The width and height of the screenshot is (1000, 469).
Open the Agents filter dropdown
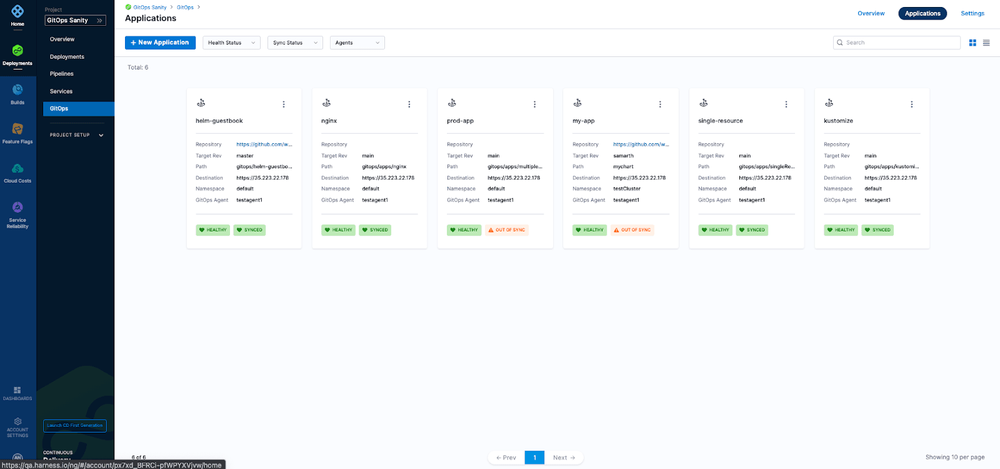357,43
